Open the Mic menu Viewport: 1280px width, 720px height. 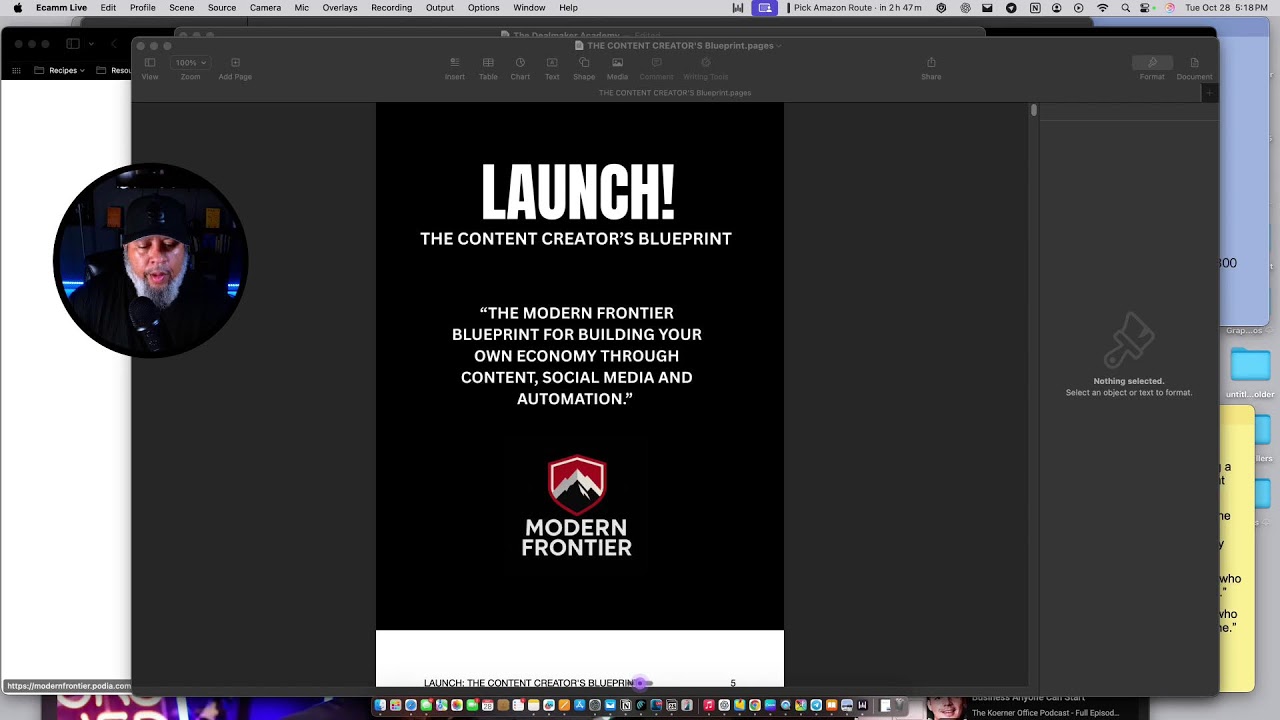point(302,8)
